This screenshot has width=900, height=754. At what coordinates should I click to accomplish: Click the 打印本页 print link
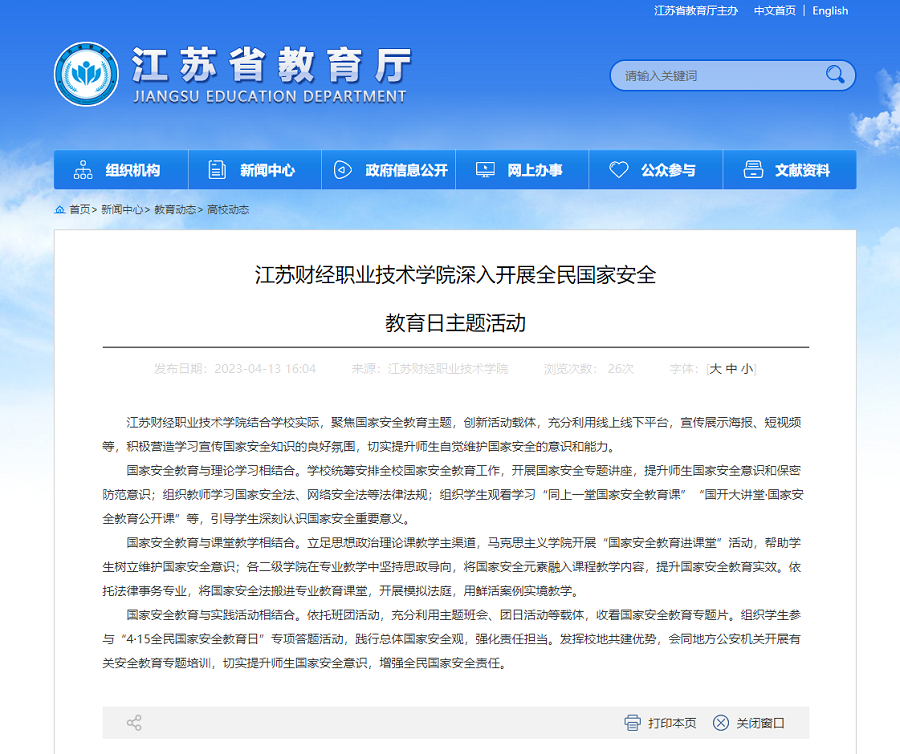point(672,723)
